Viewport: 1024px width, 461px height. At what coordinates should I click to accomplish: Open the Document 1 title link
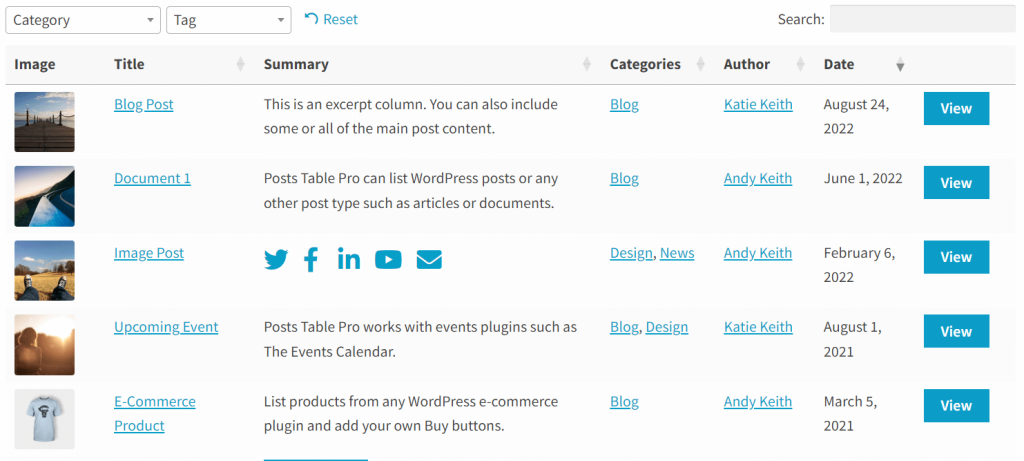click(152, 178)
